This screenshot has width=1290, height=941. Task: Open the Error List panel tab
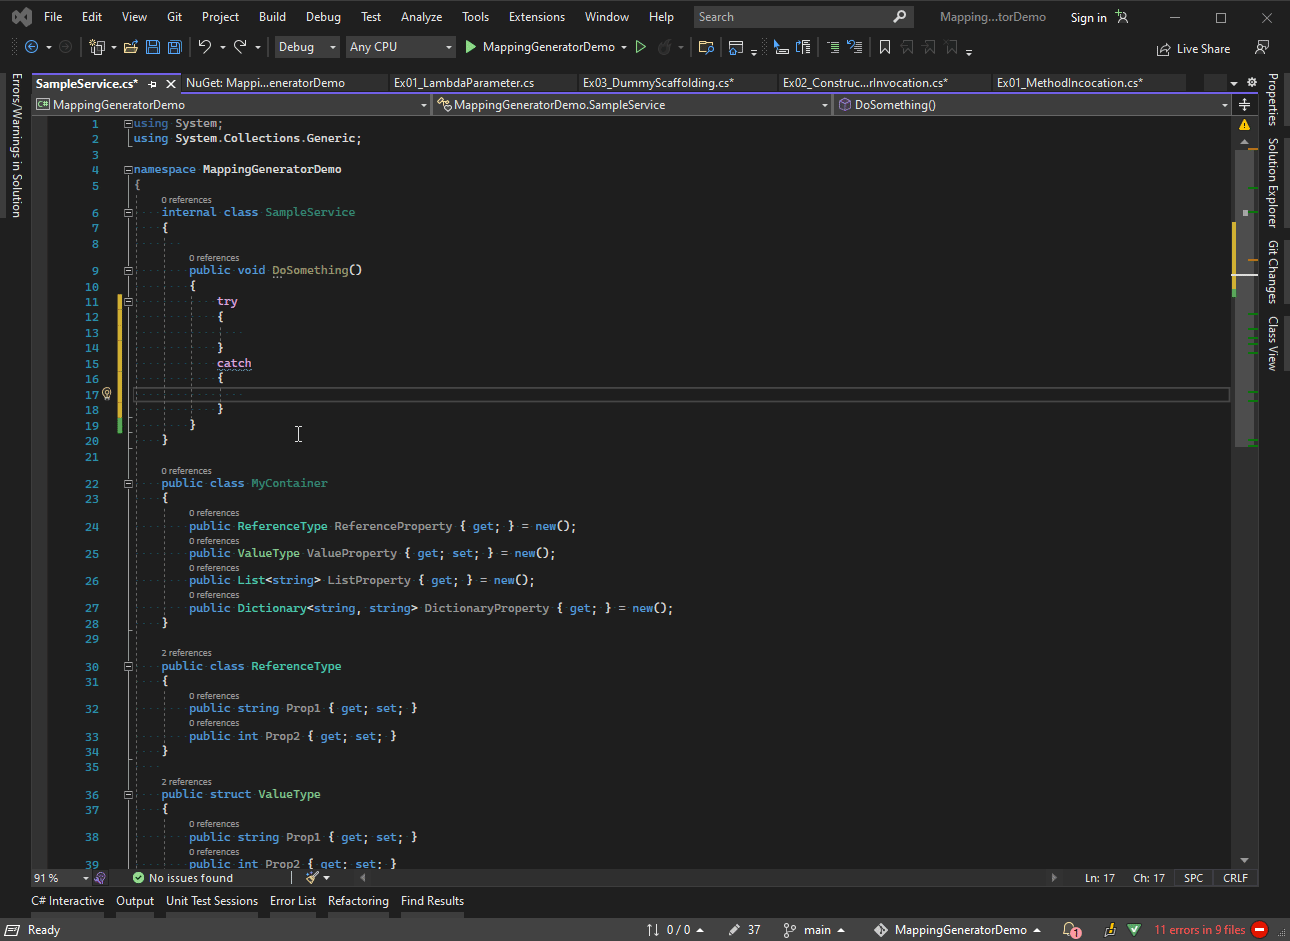[x=293, y=901]
